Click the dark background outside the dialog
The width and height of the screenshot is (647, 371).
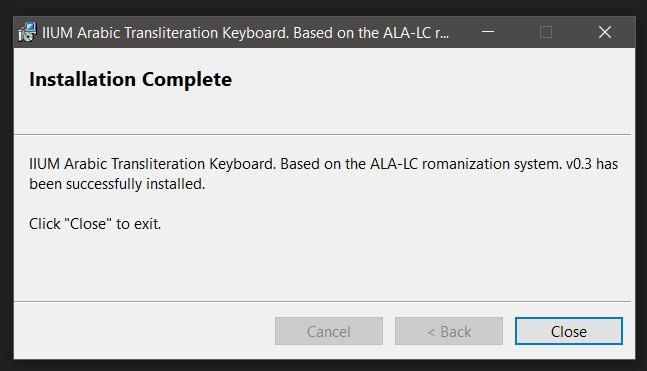tap(324, 7)
